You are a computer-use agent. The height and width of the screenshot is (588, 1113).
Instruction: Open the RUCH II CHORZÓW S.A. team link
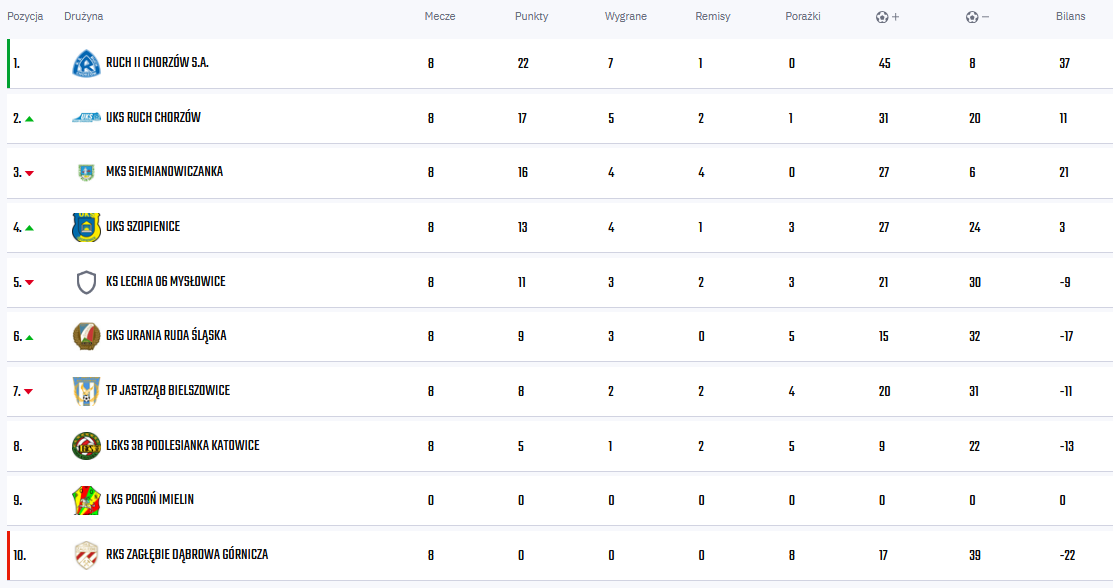click(x=157, y=63)
